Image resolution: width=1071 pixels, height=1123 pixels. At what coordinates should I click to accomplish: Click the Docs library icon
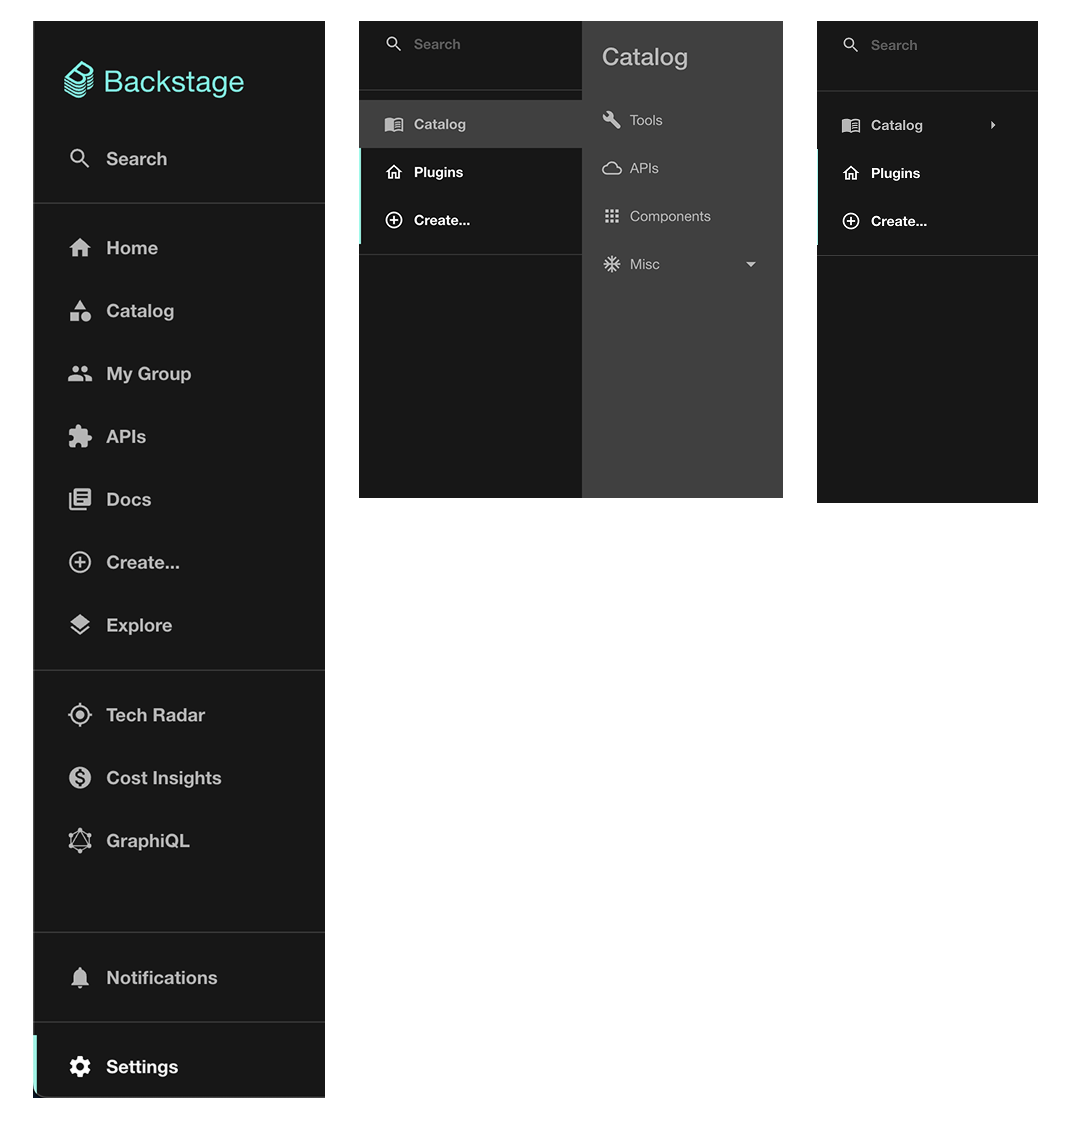(80, 499)
